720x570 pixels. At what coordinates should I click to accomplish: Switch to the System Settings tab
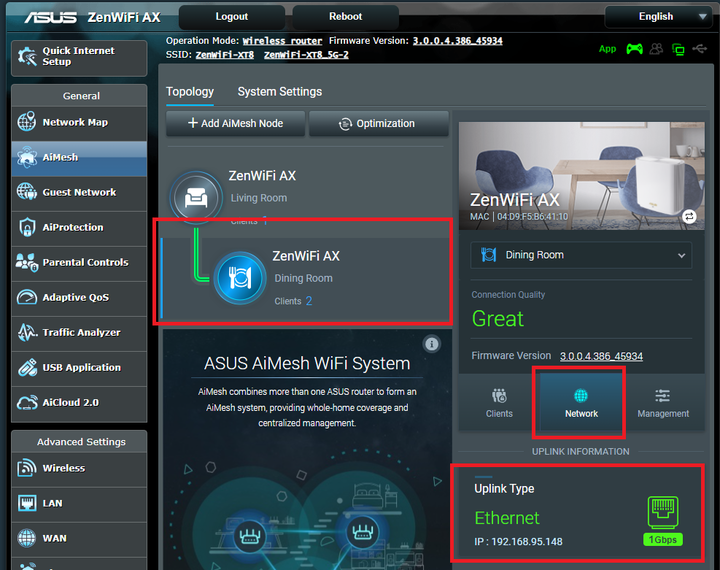click(x=280, y=92)
